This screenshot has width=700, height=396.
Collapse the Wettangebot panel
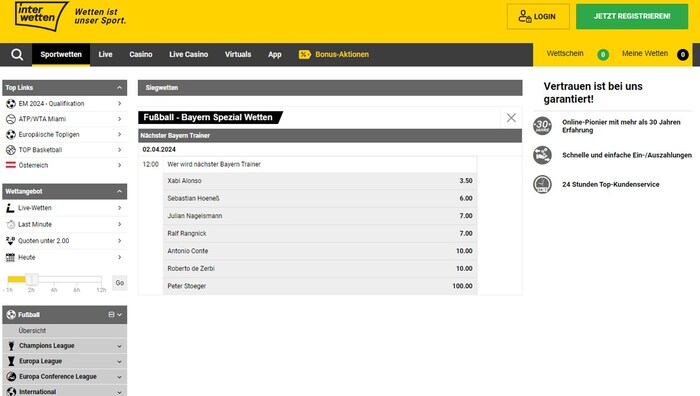pos(119,192)
